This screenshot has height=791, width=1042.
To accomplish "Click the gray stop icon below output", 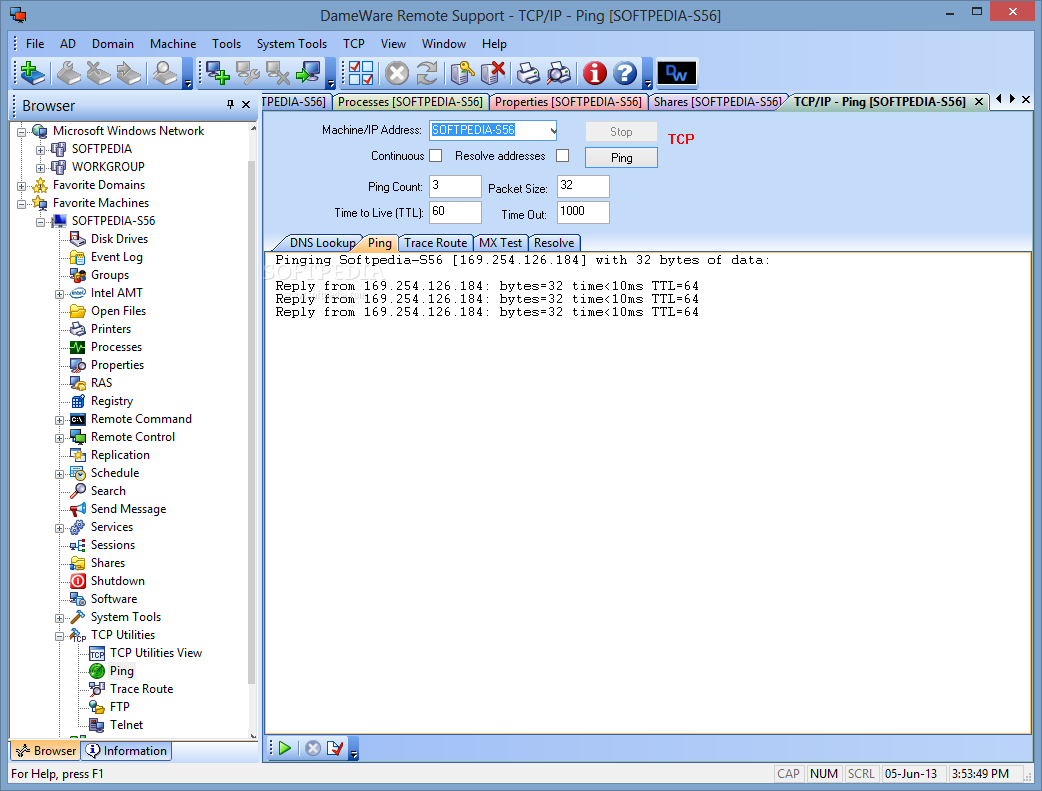I will pyautogui.click(x=313, y=748).
